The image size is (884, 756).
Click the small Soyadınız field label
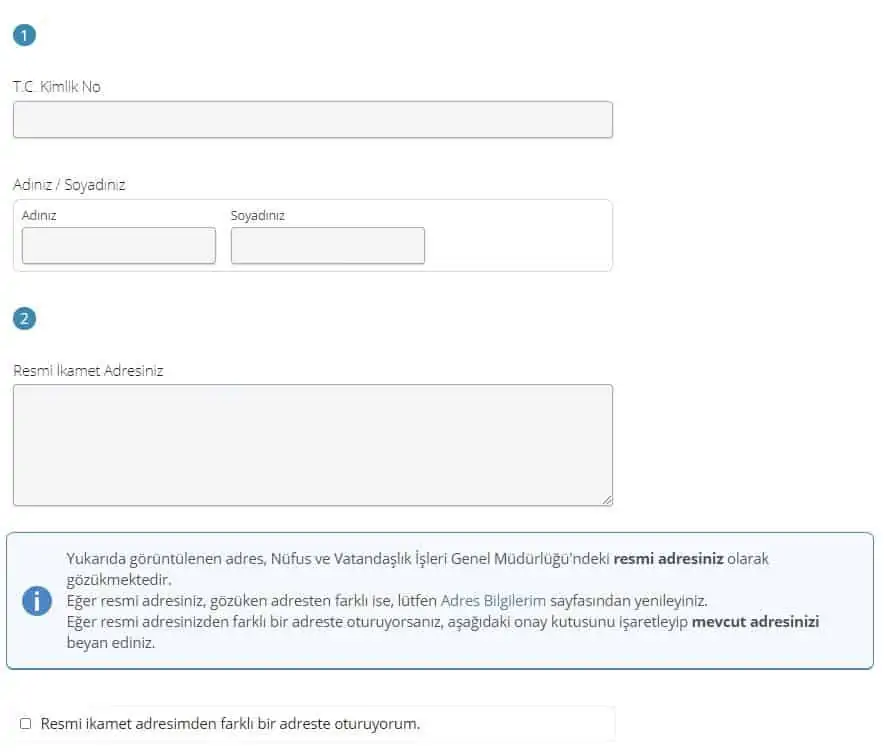pos(257,215)
